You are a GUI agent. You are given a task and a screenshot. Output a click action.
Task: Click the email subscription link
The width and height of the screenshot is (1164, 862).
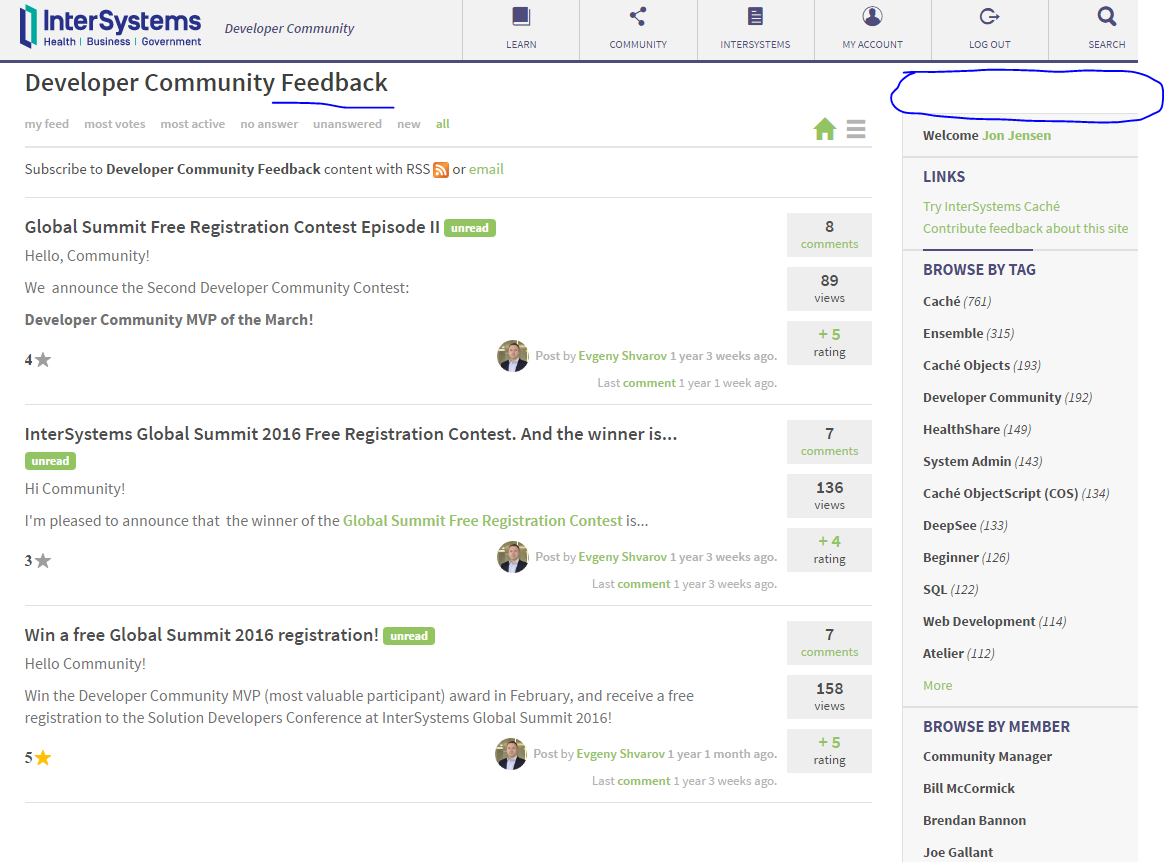coord(486,169)
